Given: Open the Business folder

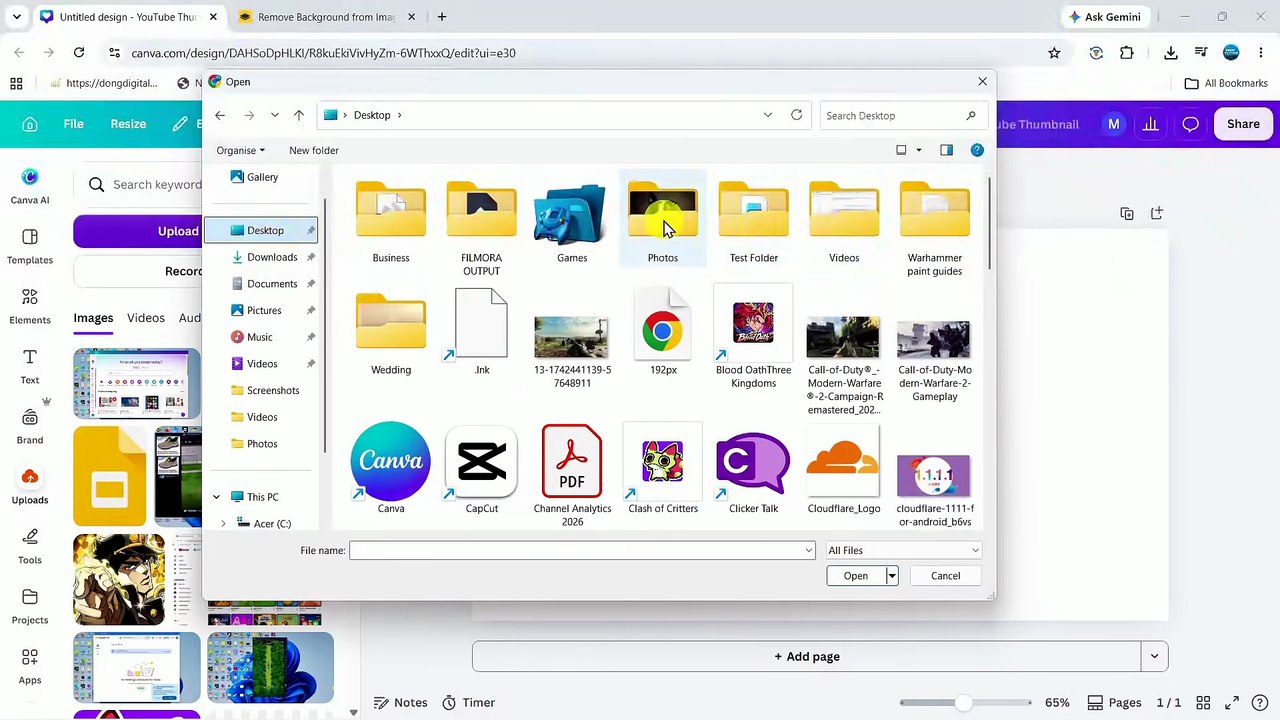Looking at the screenshot, I should 391,221.
